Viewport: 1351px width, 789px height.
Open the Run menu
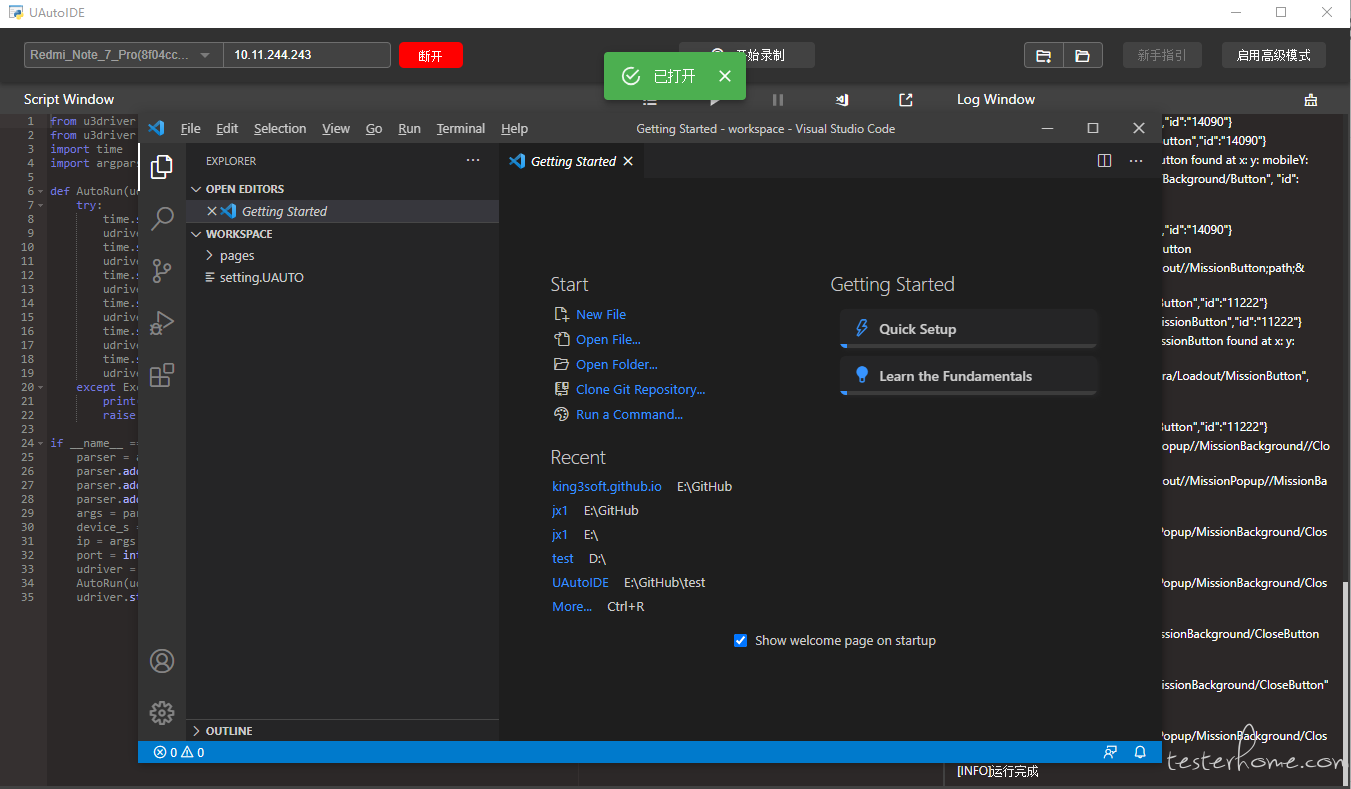click(x=409, y=128)
